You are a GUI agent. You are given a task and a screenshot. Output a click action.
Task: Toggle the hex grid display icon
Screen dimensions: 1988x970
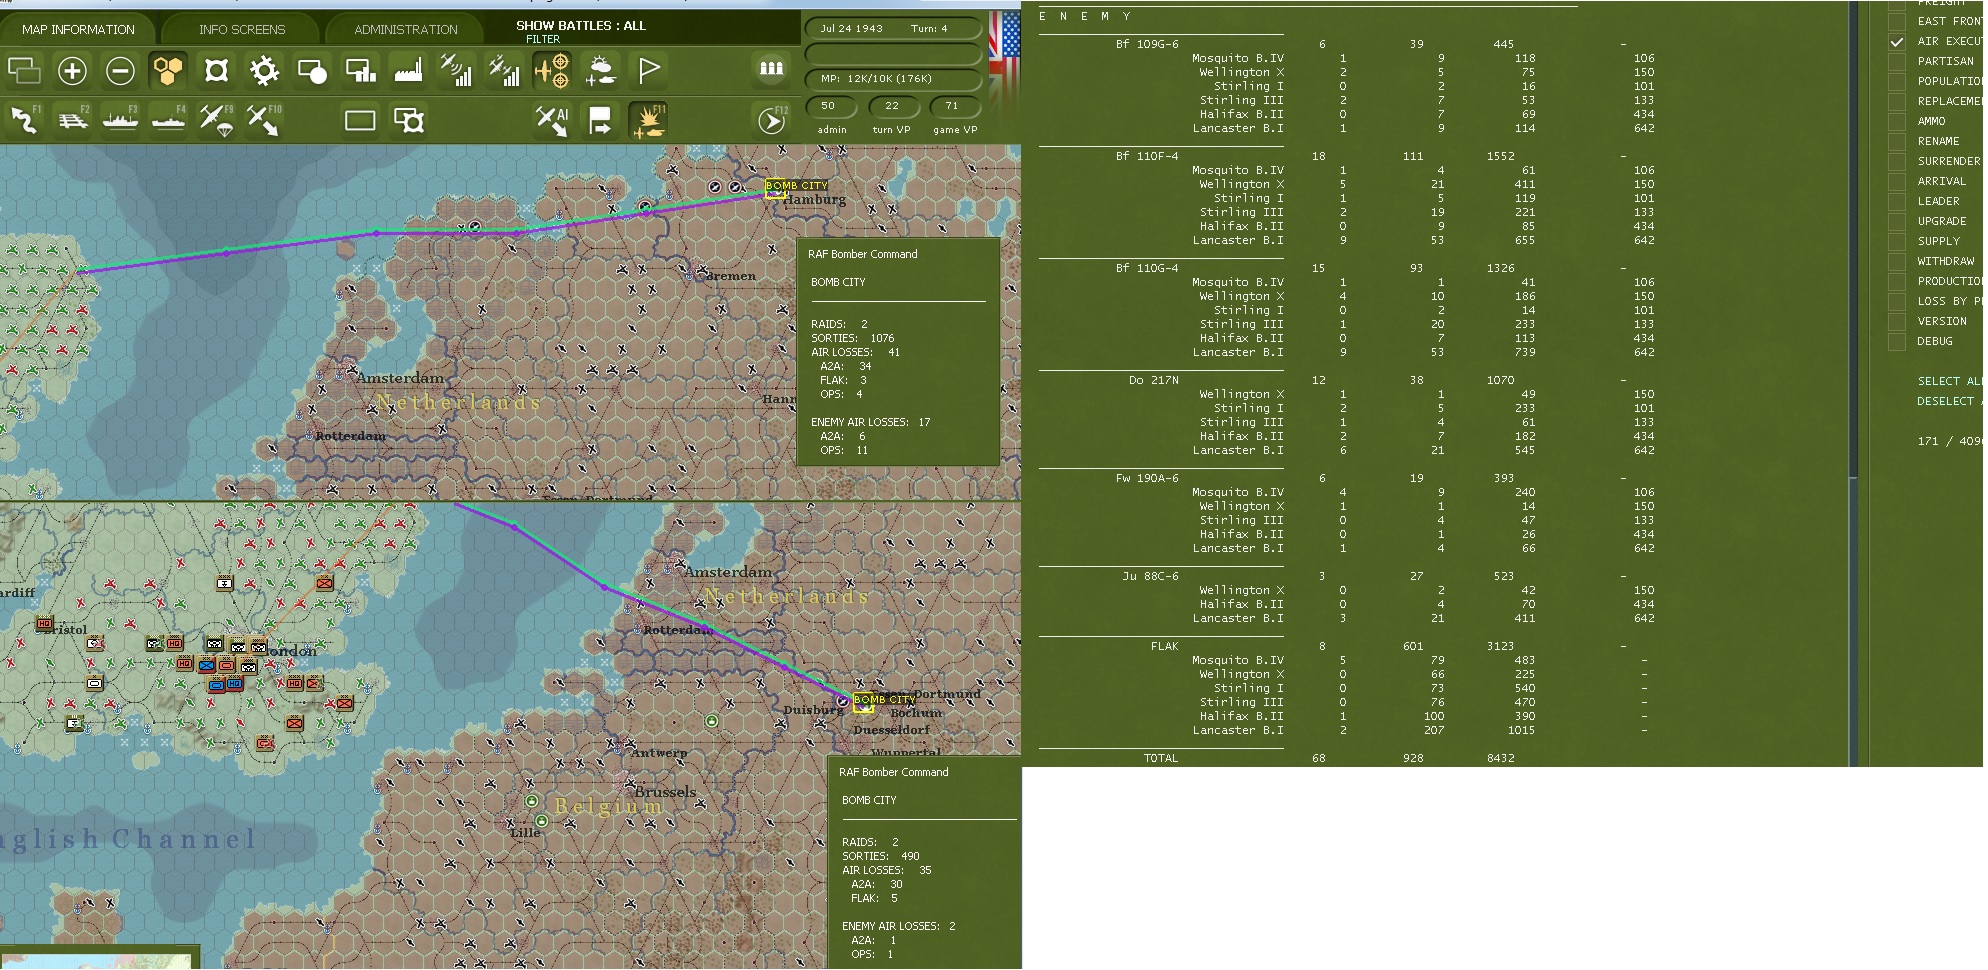(x=168, y=71)
